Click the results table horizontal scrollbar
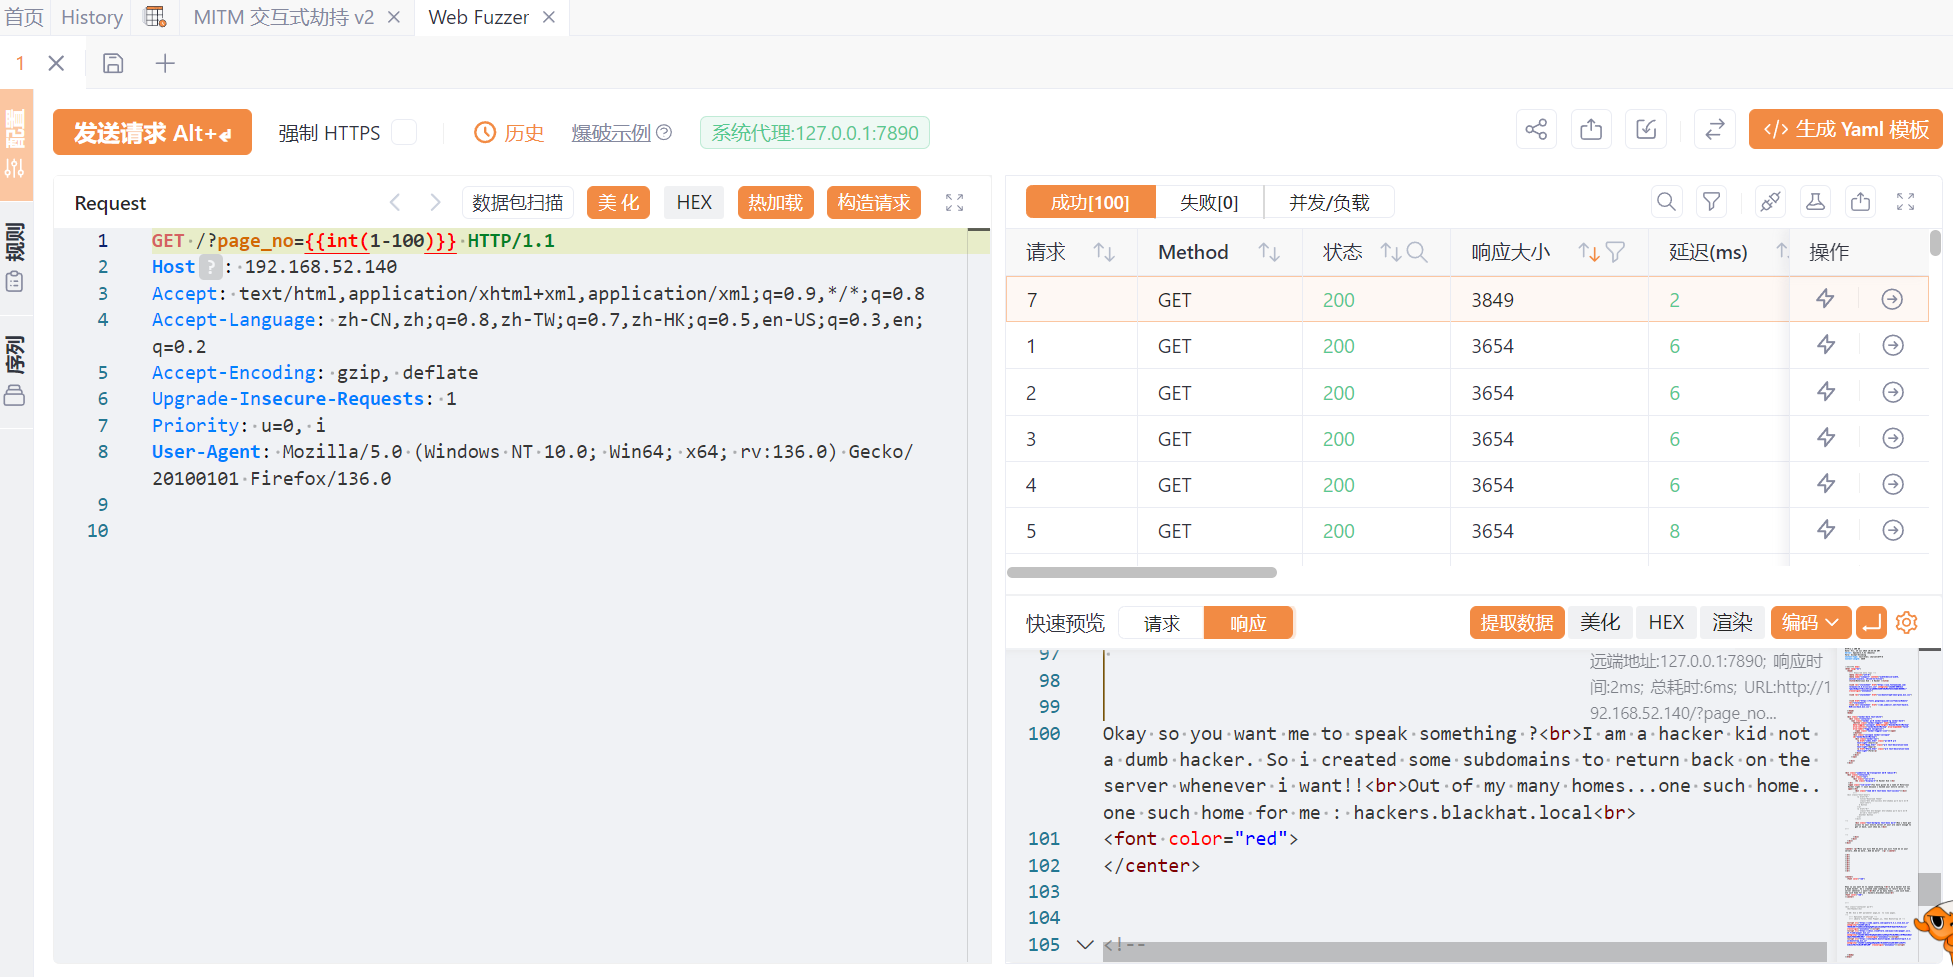This screenshot has height=977, width=1953. click(x=1141, y=572)
